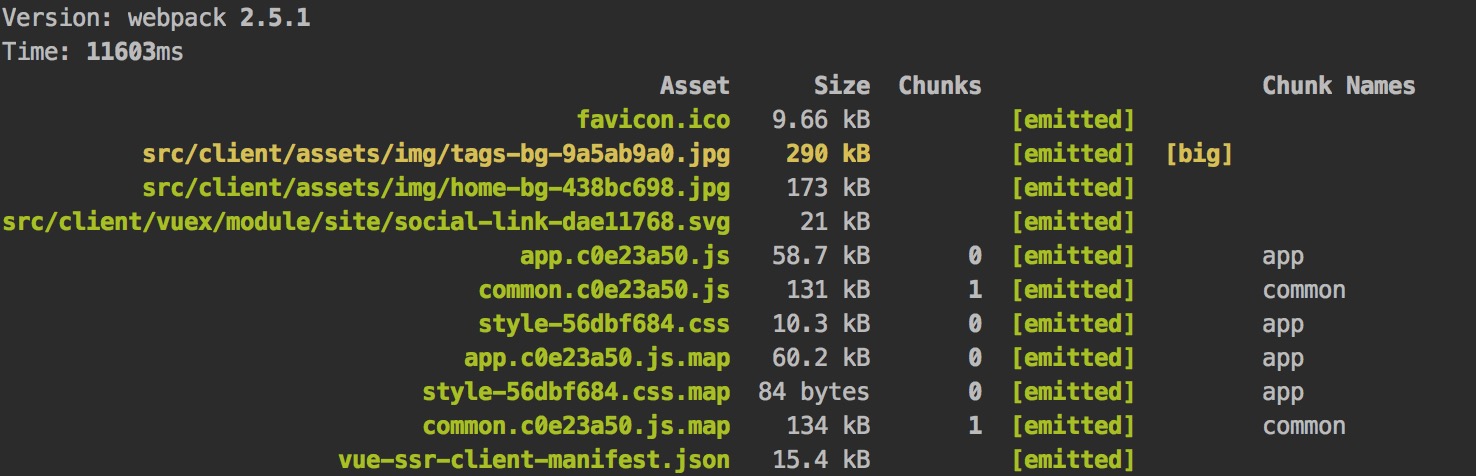This screenshot has height=476, width=1476.
Task: Click the common.c0e23a50.js filename
Action: (604, 290)
